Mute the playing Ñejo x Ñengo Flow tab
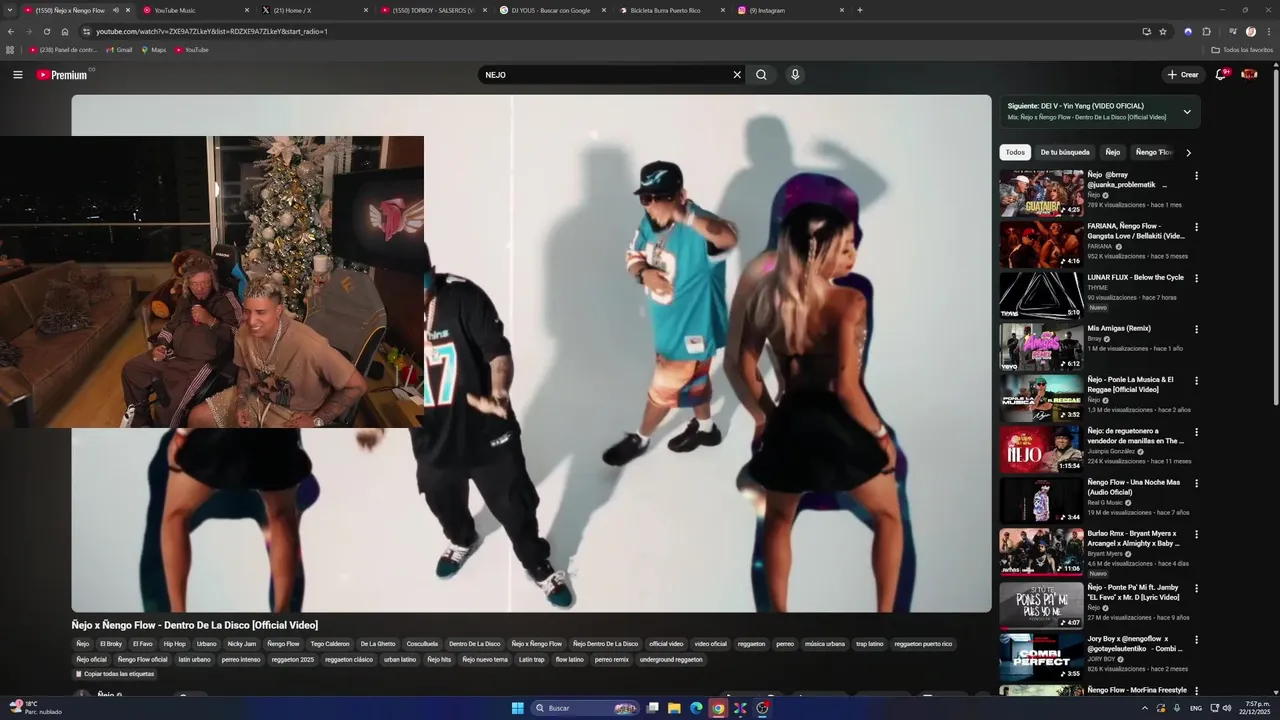 point(116,10)
